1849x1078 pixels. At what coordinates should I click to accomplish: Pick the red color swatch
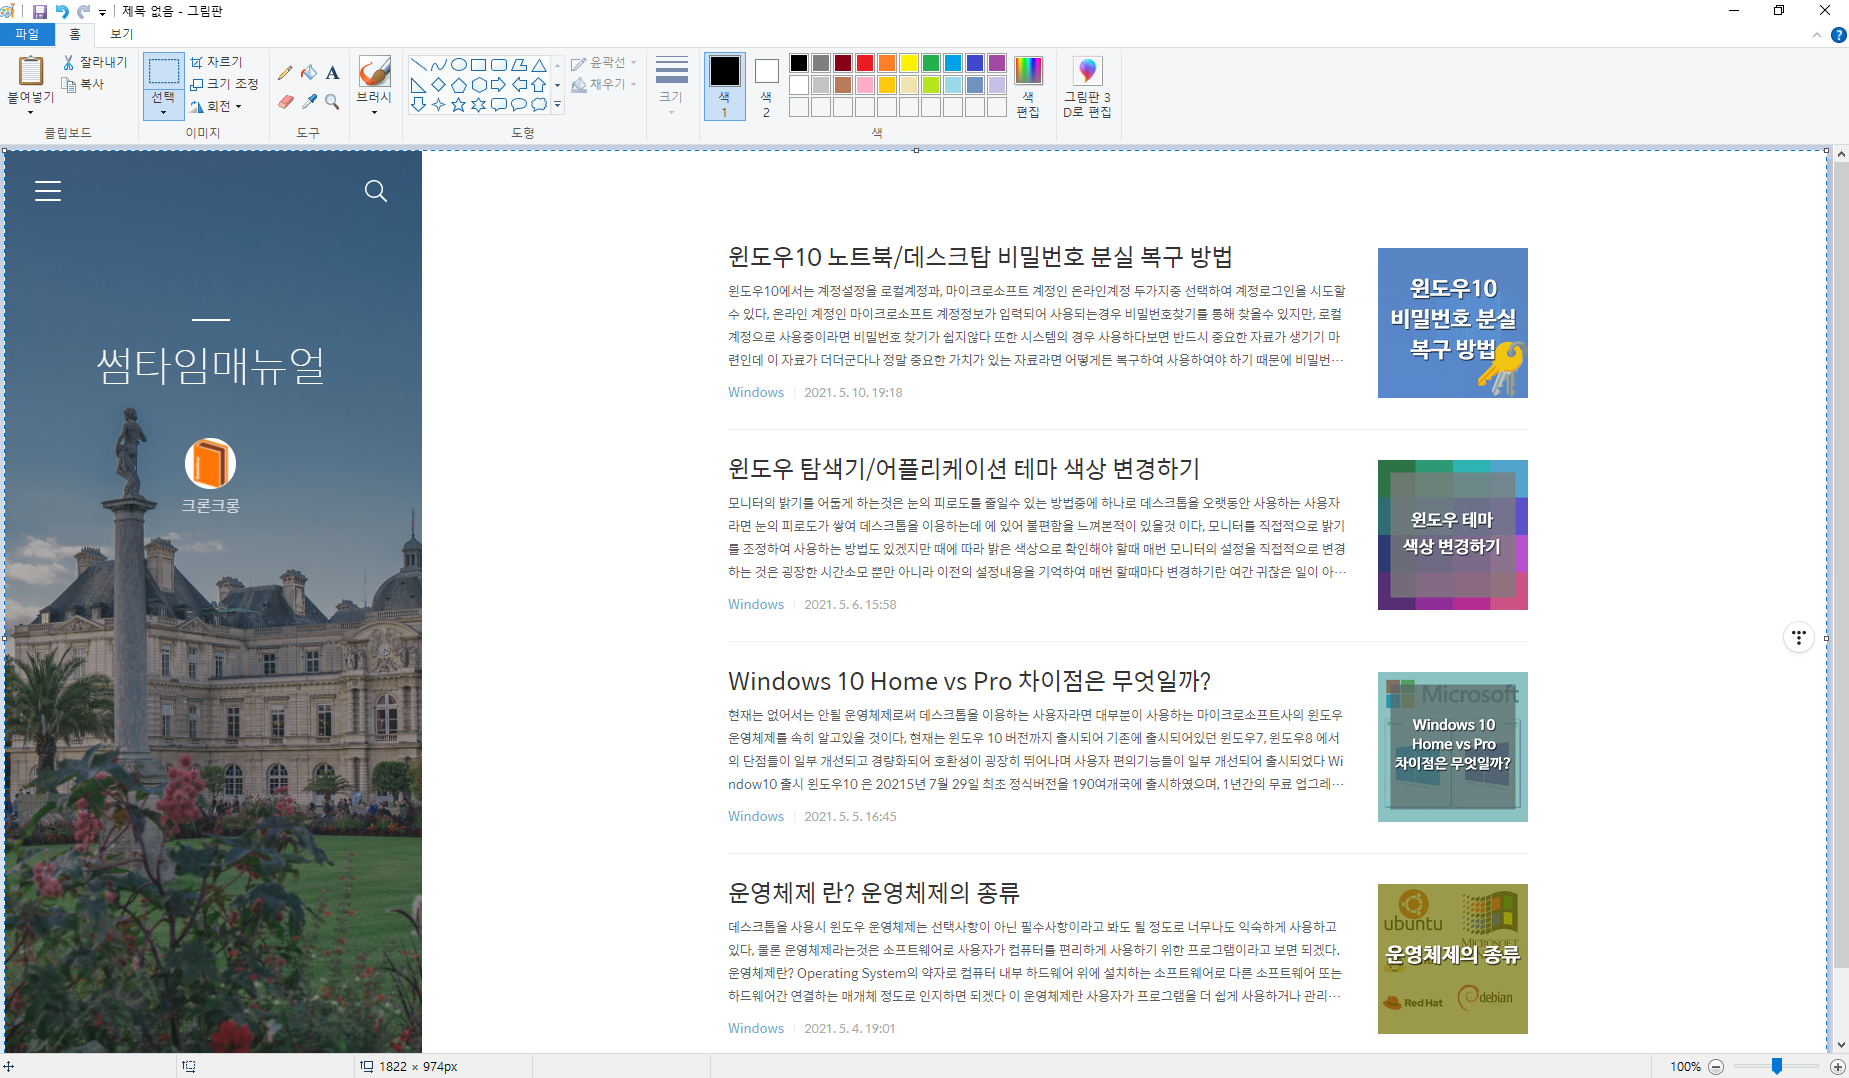tap(865, 63)
